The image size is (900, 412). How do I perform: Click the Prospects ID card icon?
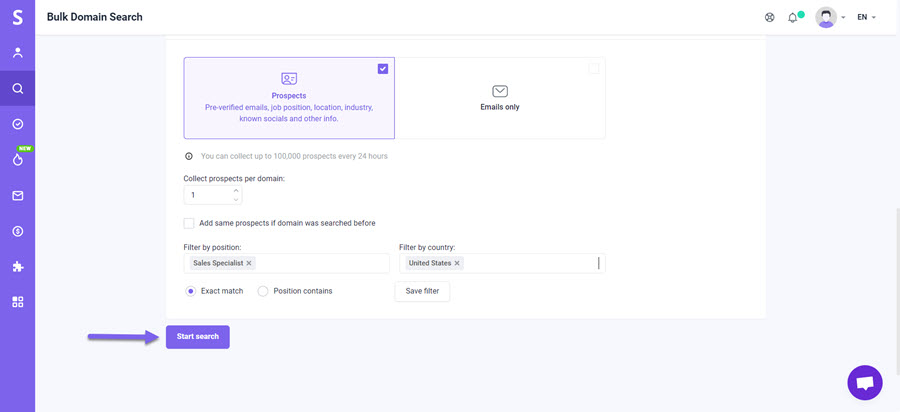(x=289, y=79)
